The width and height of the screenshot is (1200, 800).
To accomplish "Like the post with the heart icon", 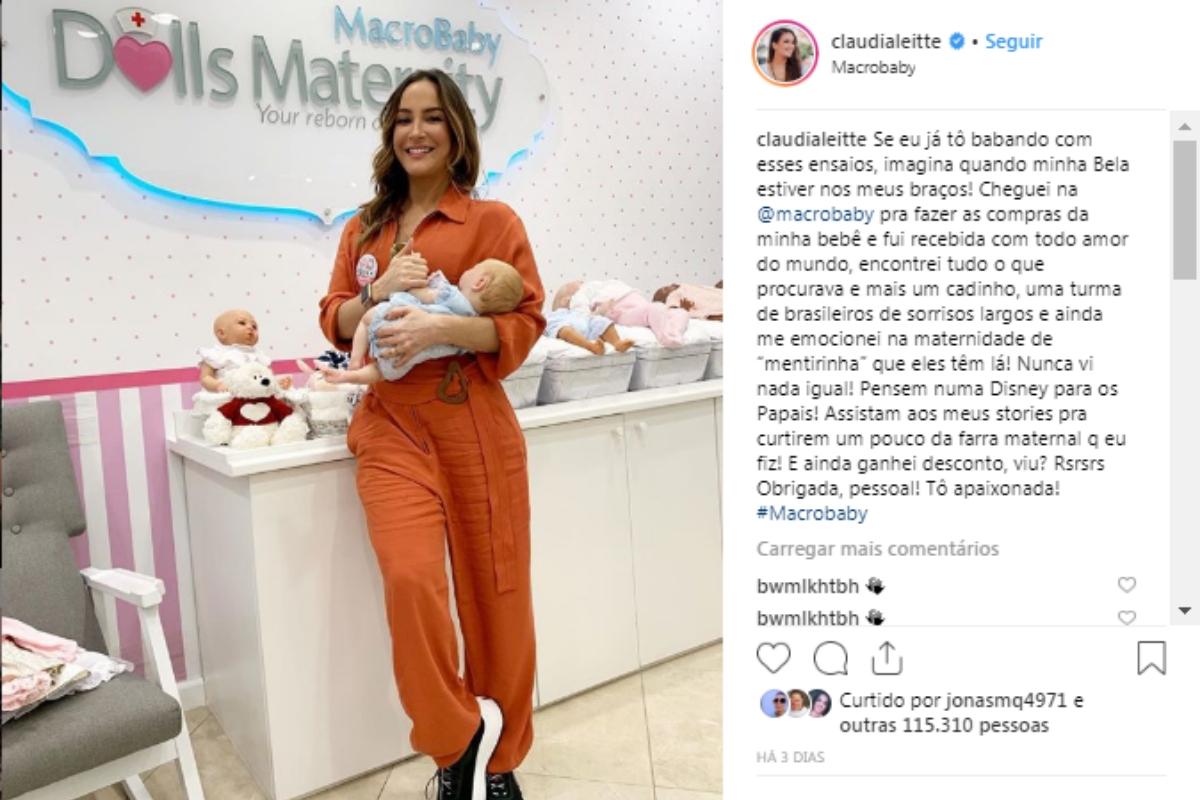I will pyautogui.click(x=773, y=657).
